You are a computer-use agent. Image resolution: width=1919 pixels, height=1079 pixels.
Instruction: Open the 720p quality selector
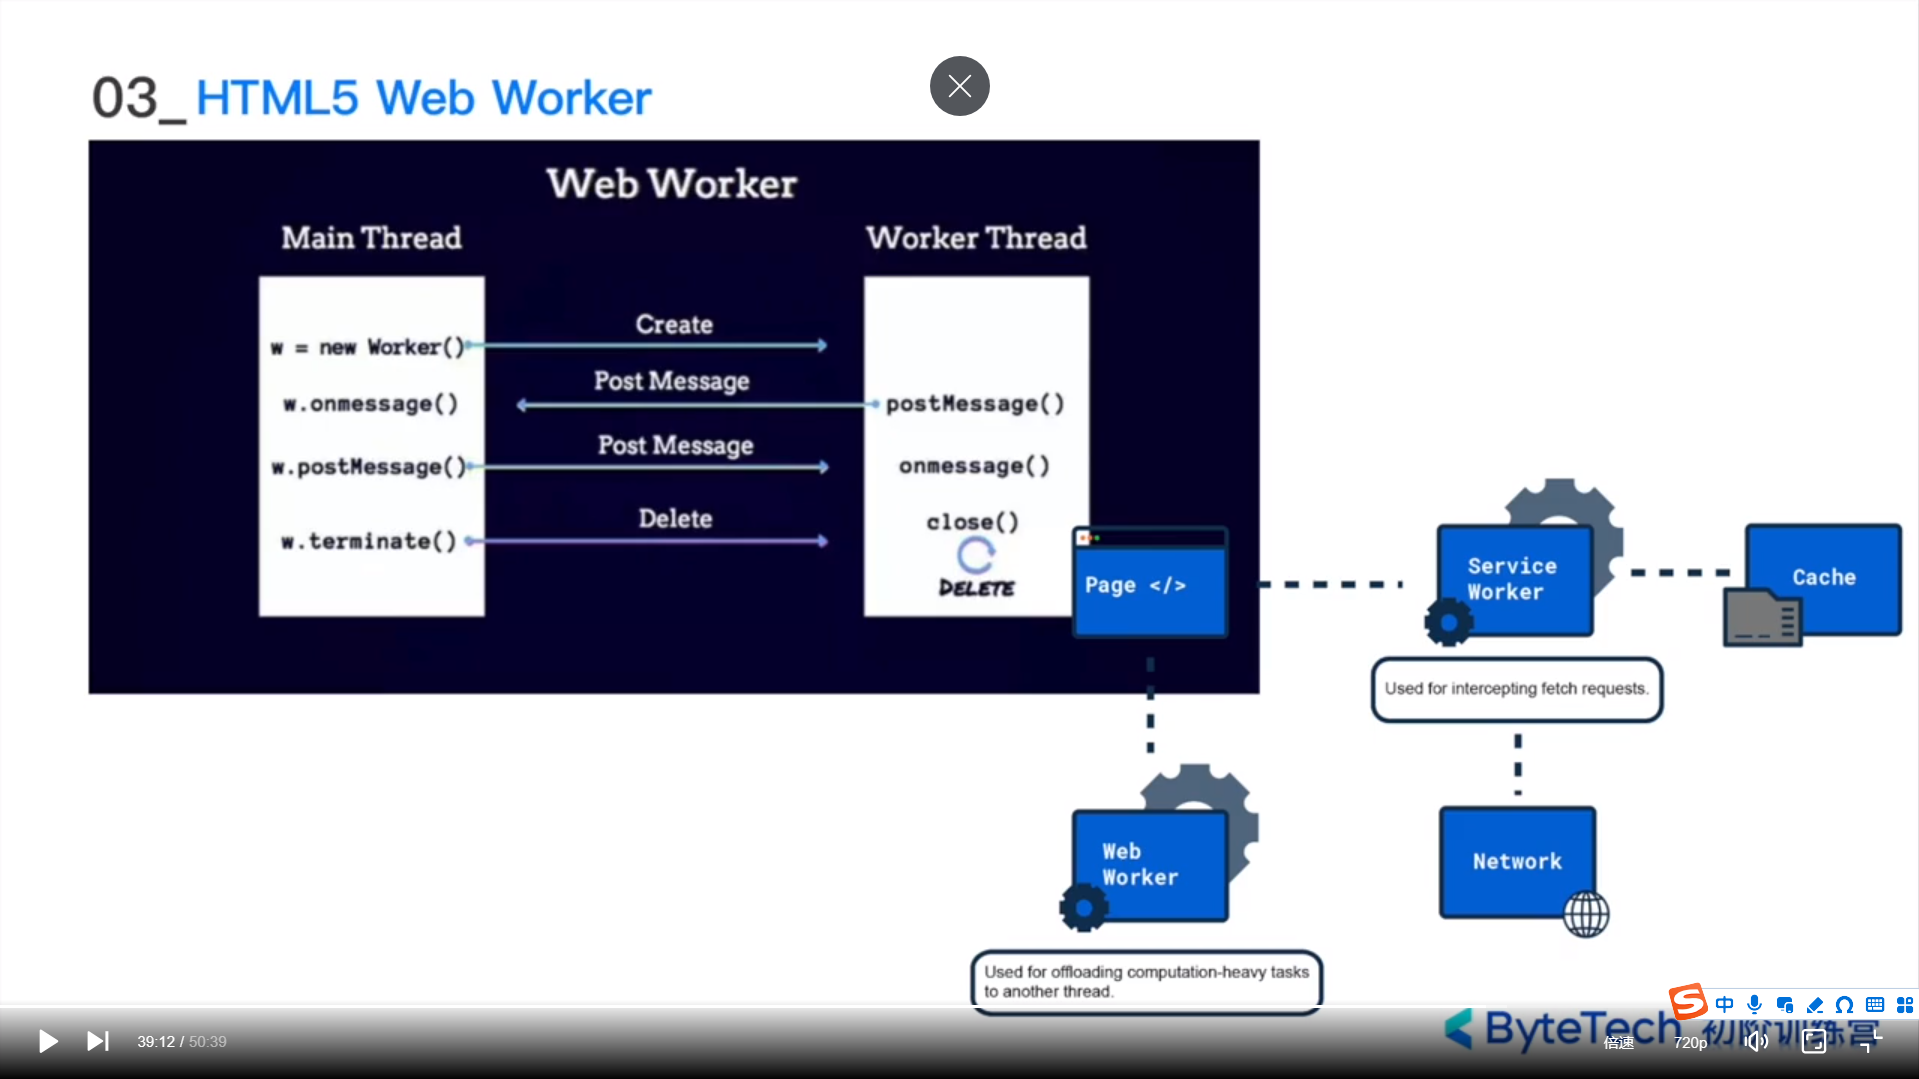(1690, 1042)
